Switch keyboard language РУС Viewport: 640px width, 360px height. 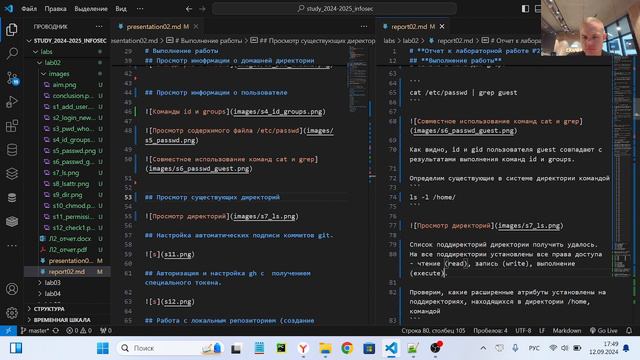[534, 348]
